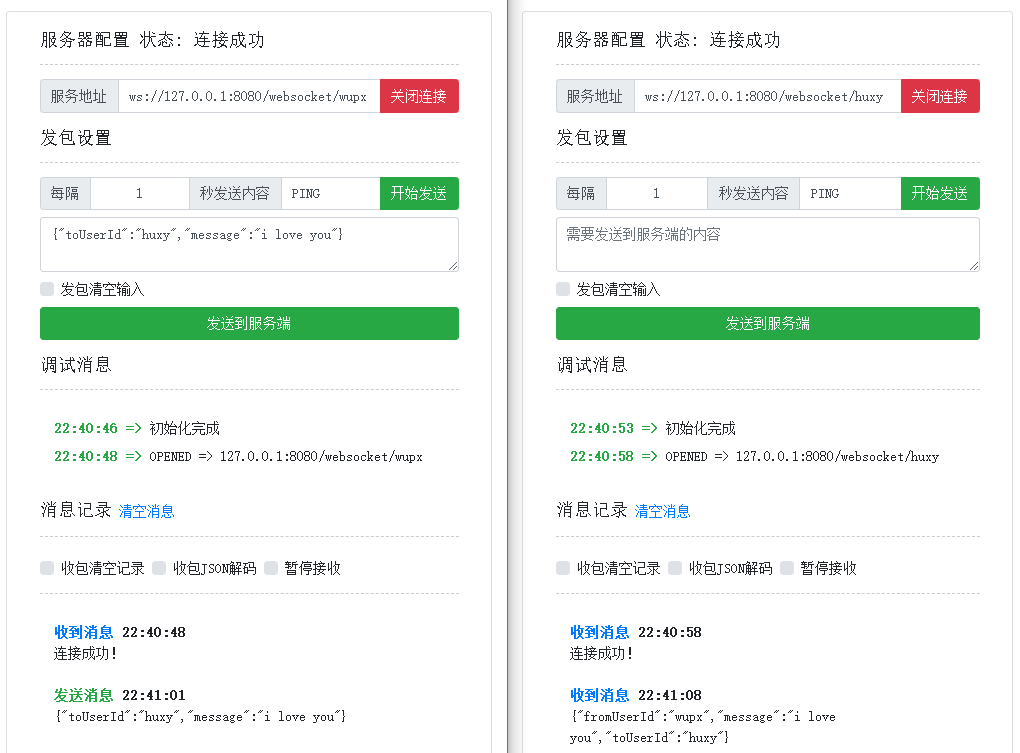Click 秒发送内容 label in wupx panel
1020x753 pixels.
pyautogui.click(x=235, y=193)
